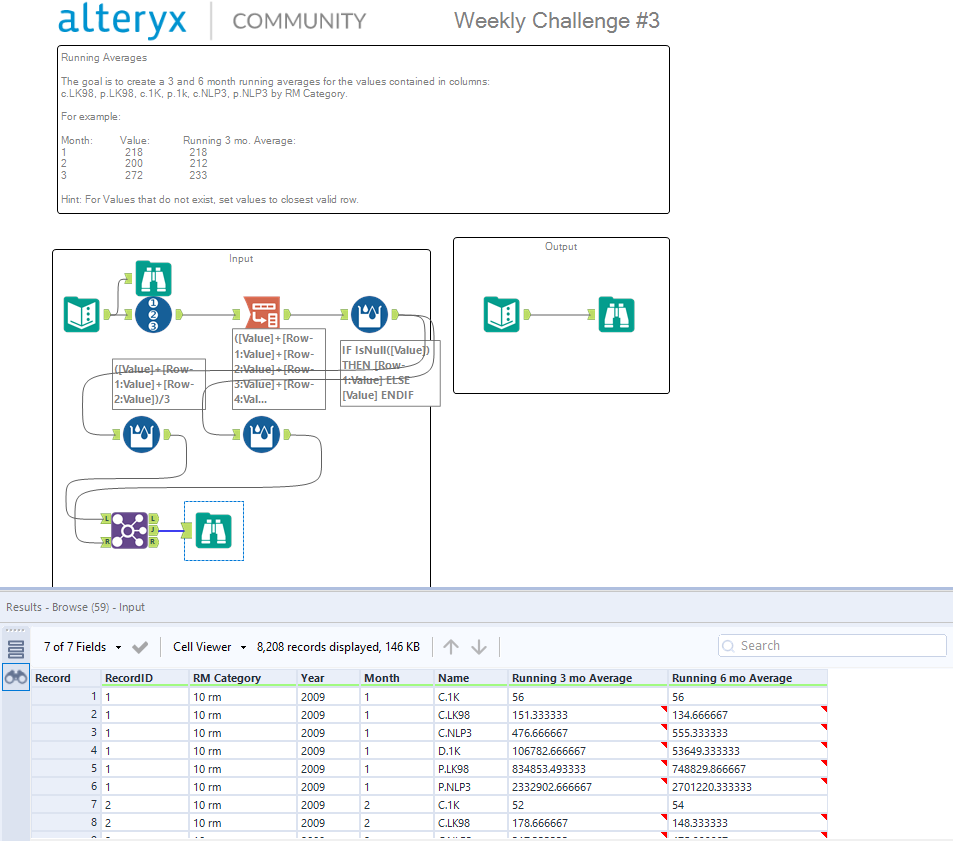Click Running 6 mo Average column header
Image resolution: width=953 pixels, height=841 pixels.
tap(748, 678)
